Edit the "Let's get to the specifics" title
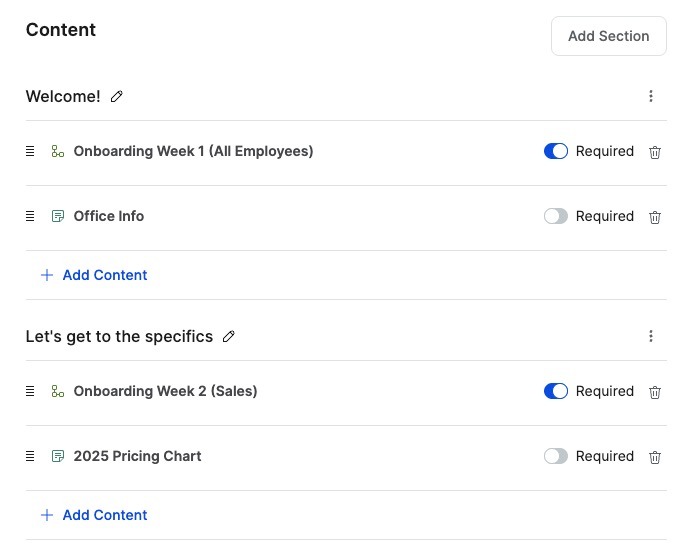 coord(229,337)
